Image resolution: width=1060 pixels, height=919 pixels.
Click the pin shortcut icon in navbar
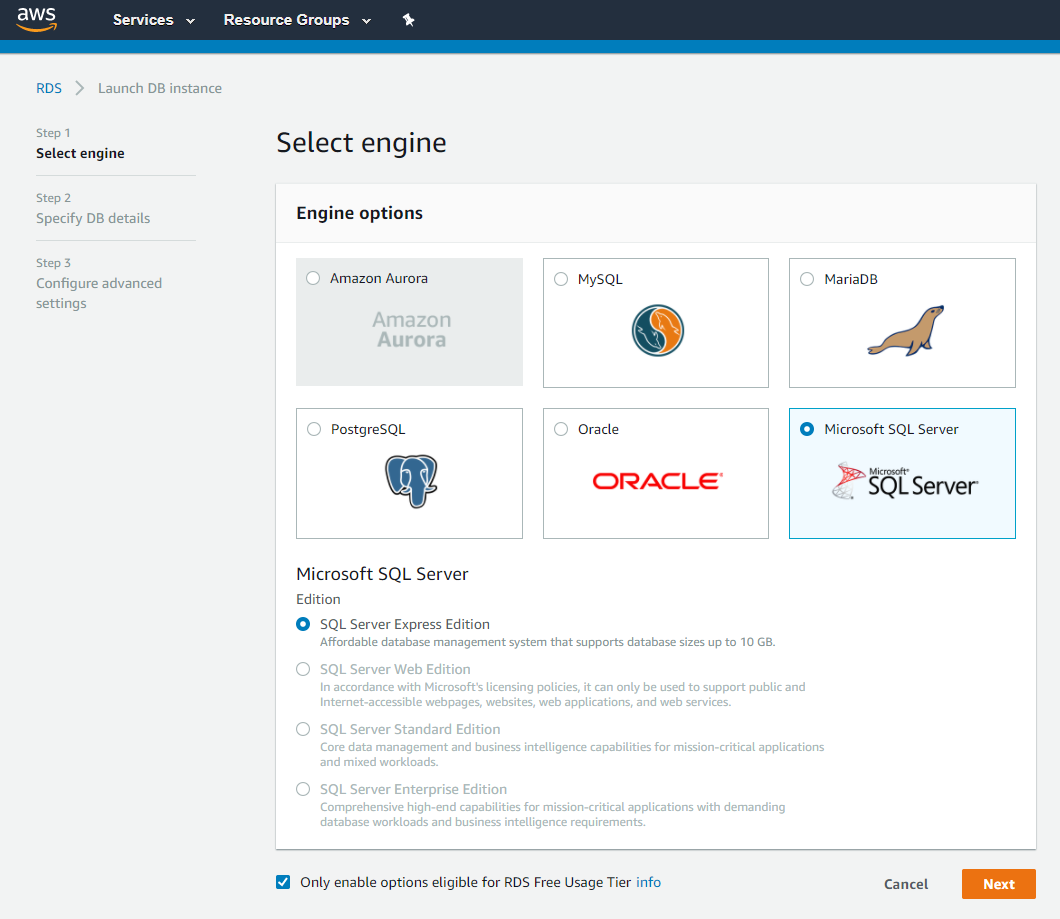[x=408, y=20]
